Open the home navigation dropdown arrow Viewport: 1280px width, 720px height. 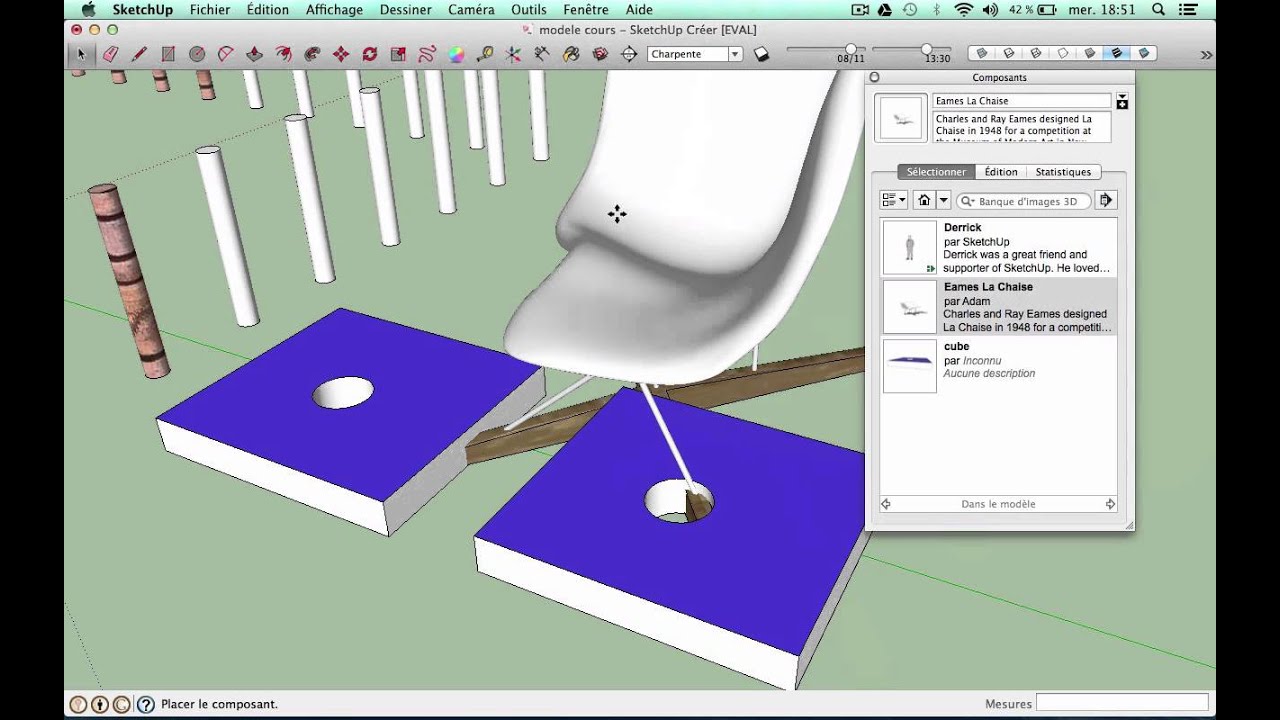[x=943, y=200]
